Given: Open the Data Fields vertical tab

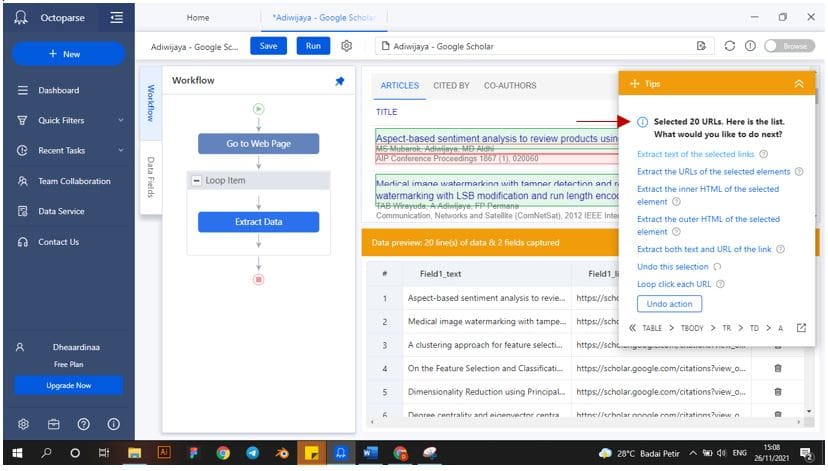Looking at the screenshot, I should point(151,176).
